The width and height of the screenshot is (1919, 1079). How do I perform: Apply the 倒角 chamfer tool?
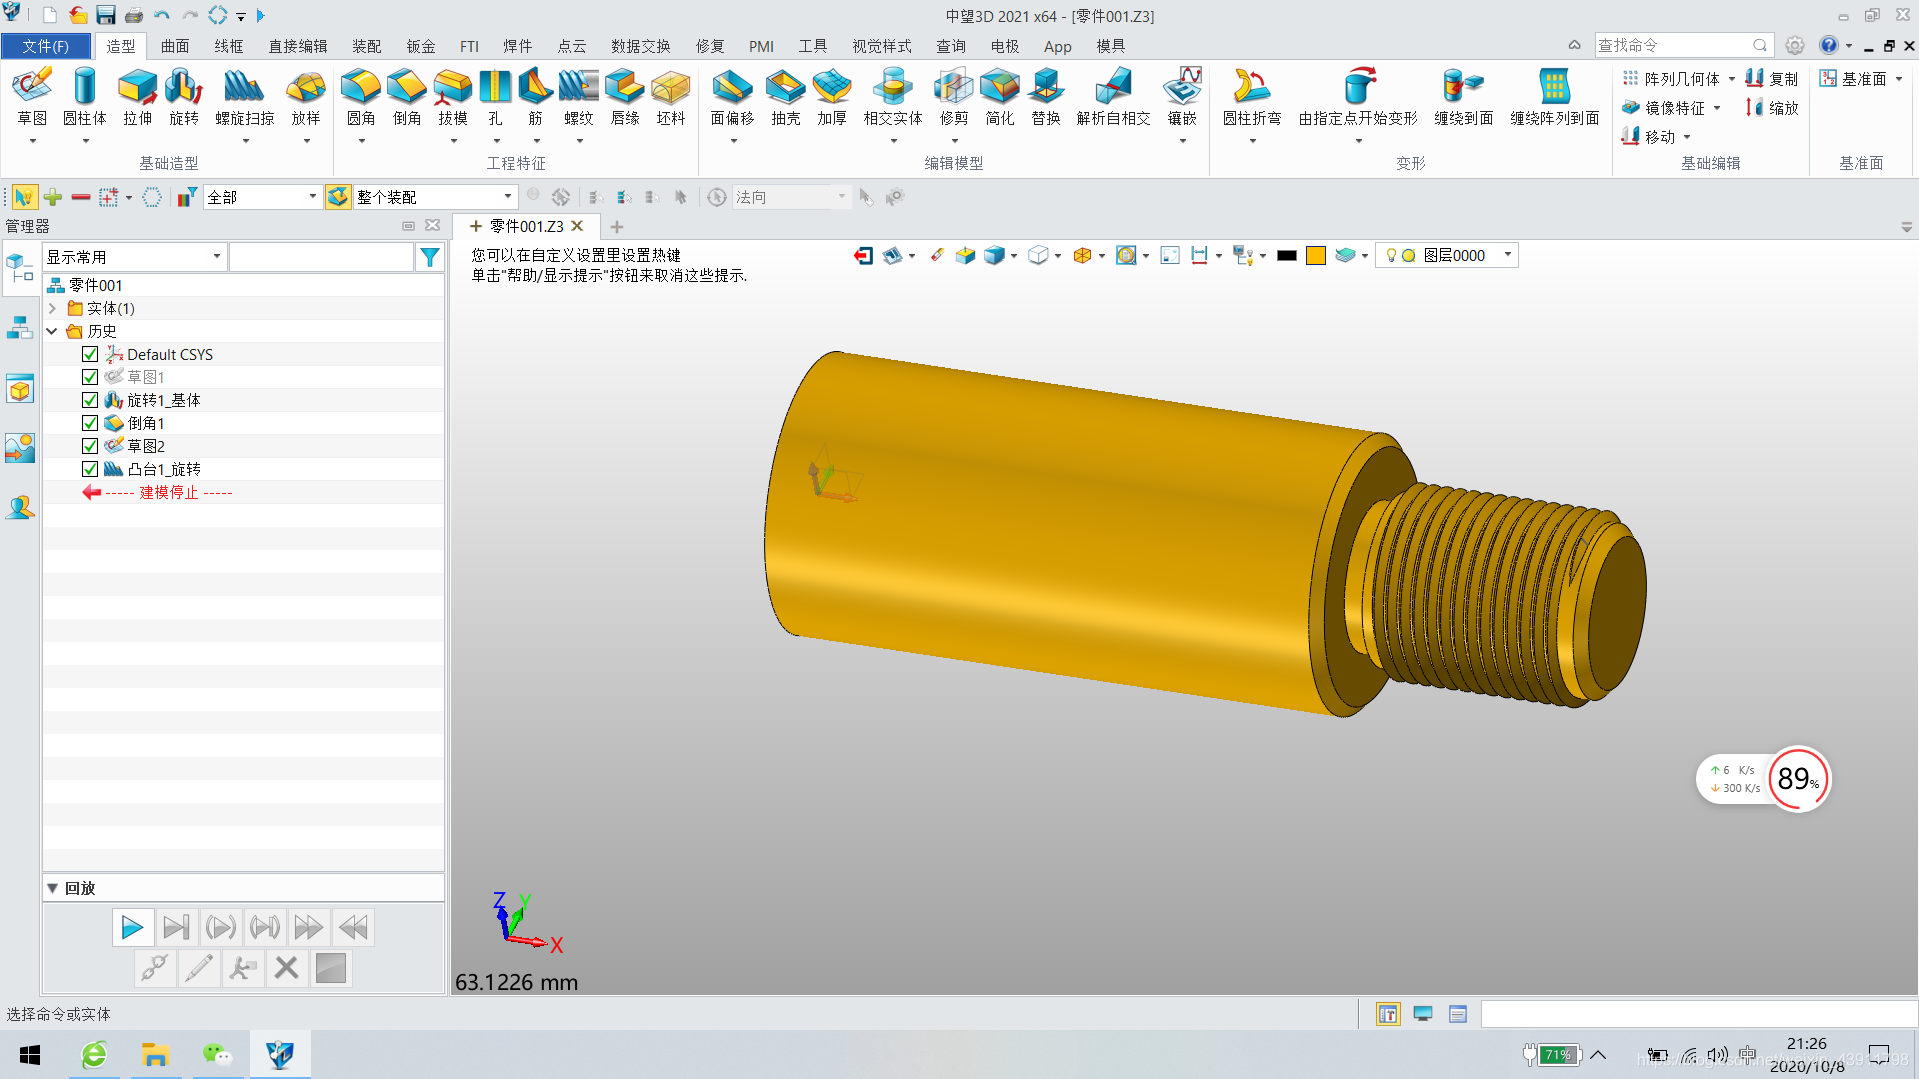[407, 97]
